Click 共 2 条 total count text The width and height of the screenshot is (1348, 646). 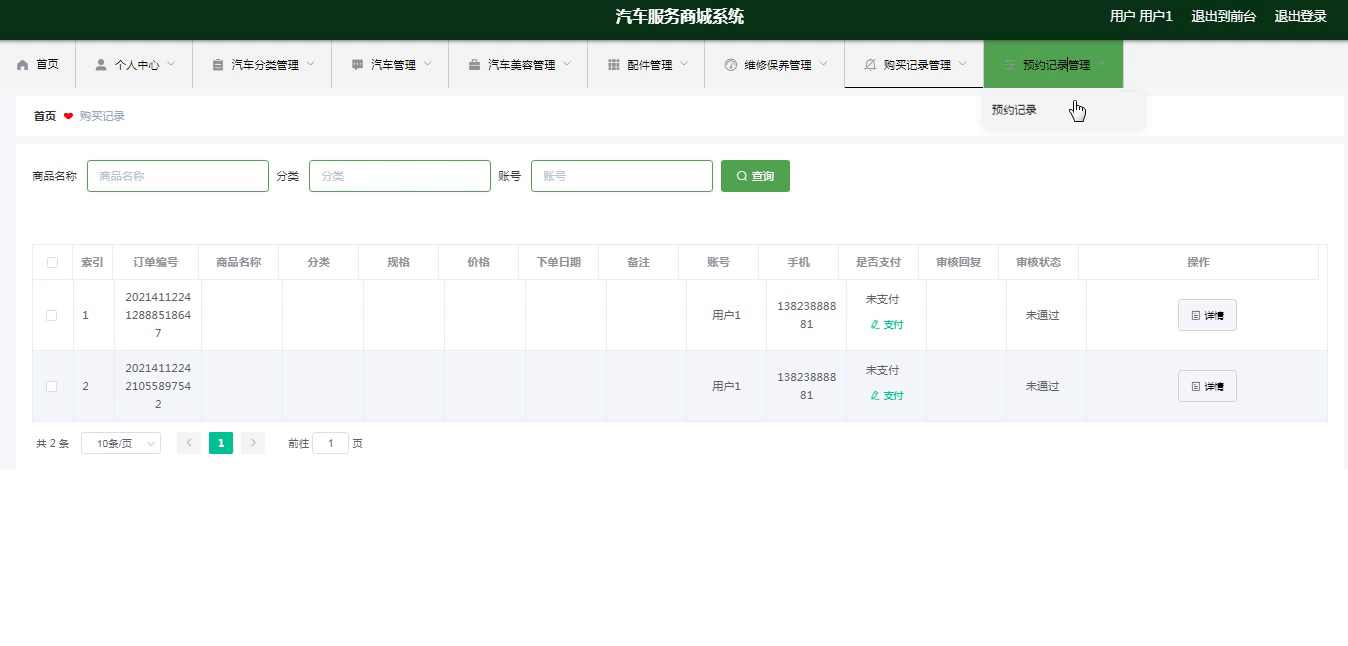[52, 444]
